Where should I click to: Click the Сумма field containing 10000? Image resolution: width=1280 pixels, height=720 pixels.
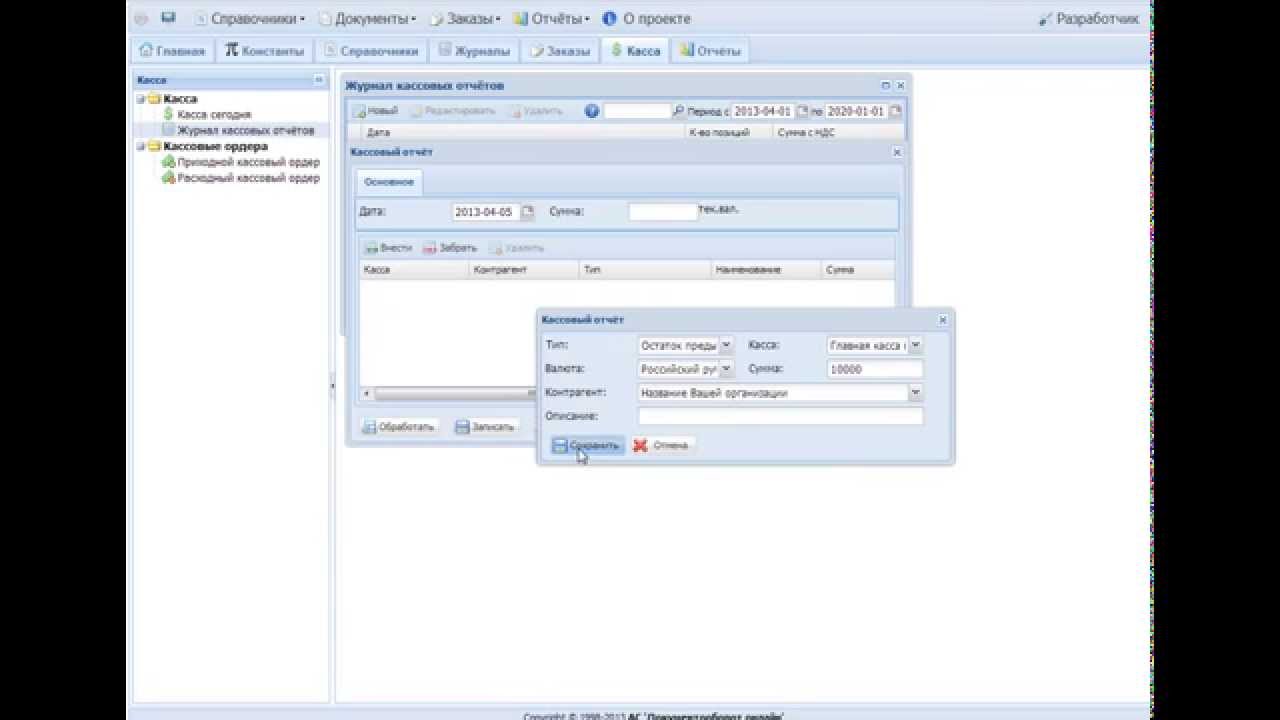coord(875,369)
